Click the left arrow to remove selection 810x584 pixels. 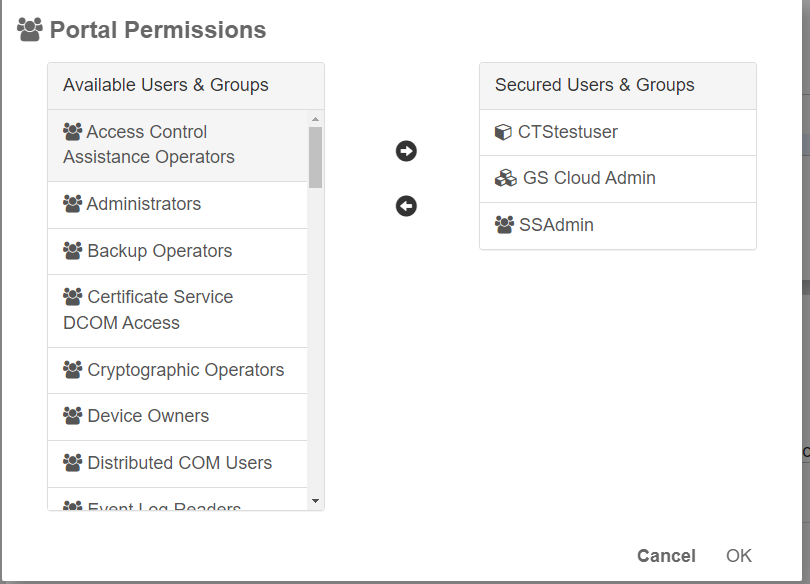(406, 206)
